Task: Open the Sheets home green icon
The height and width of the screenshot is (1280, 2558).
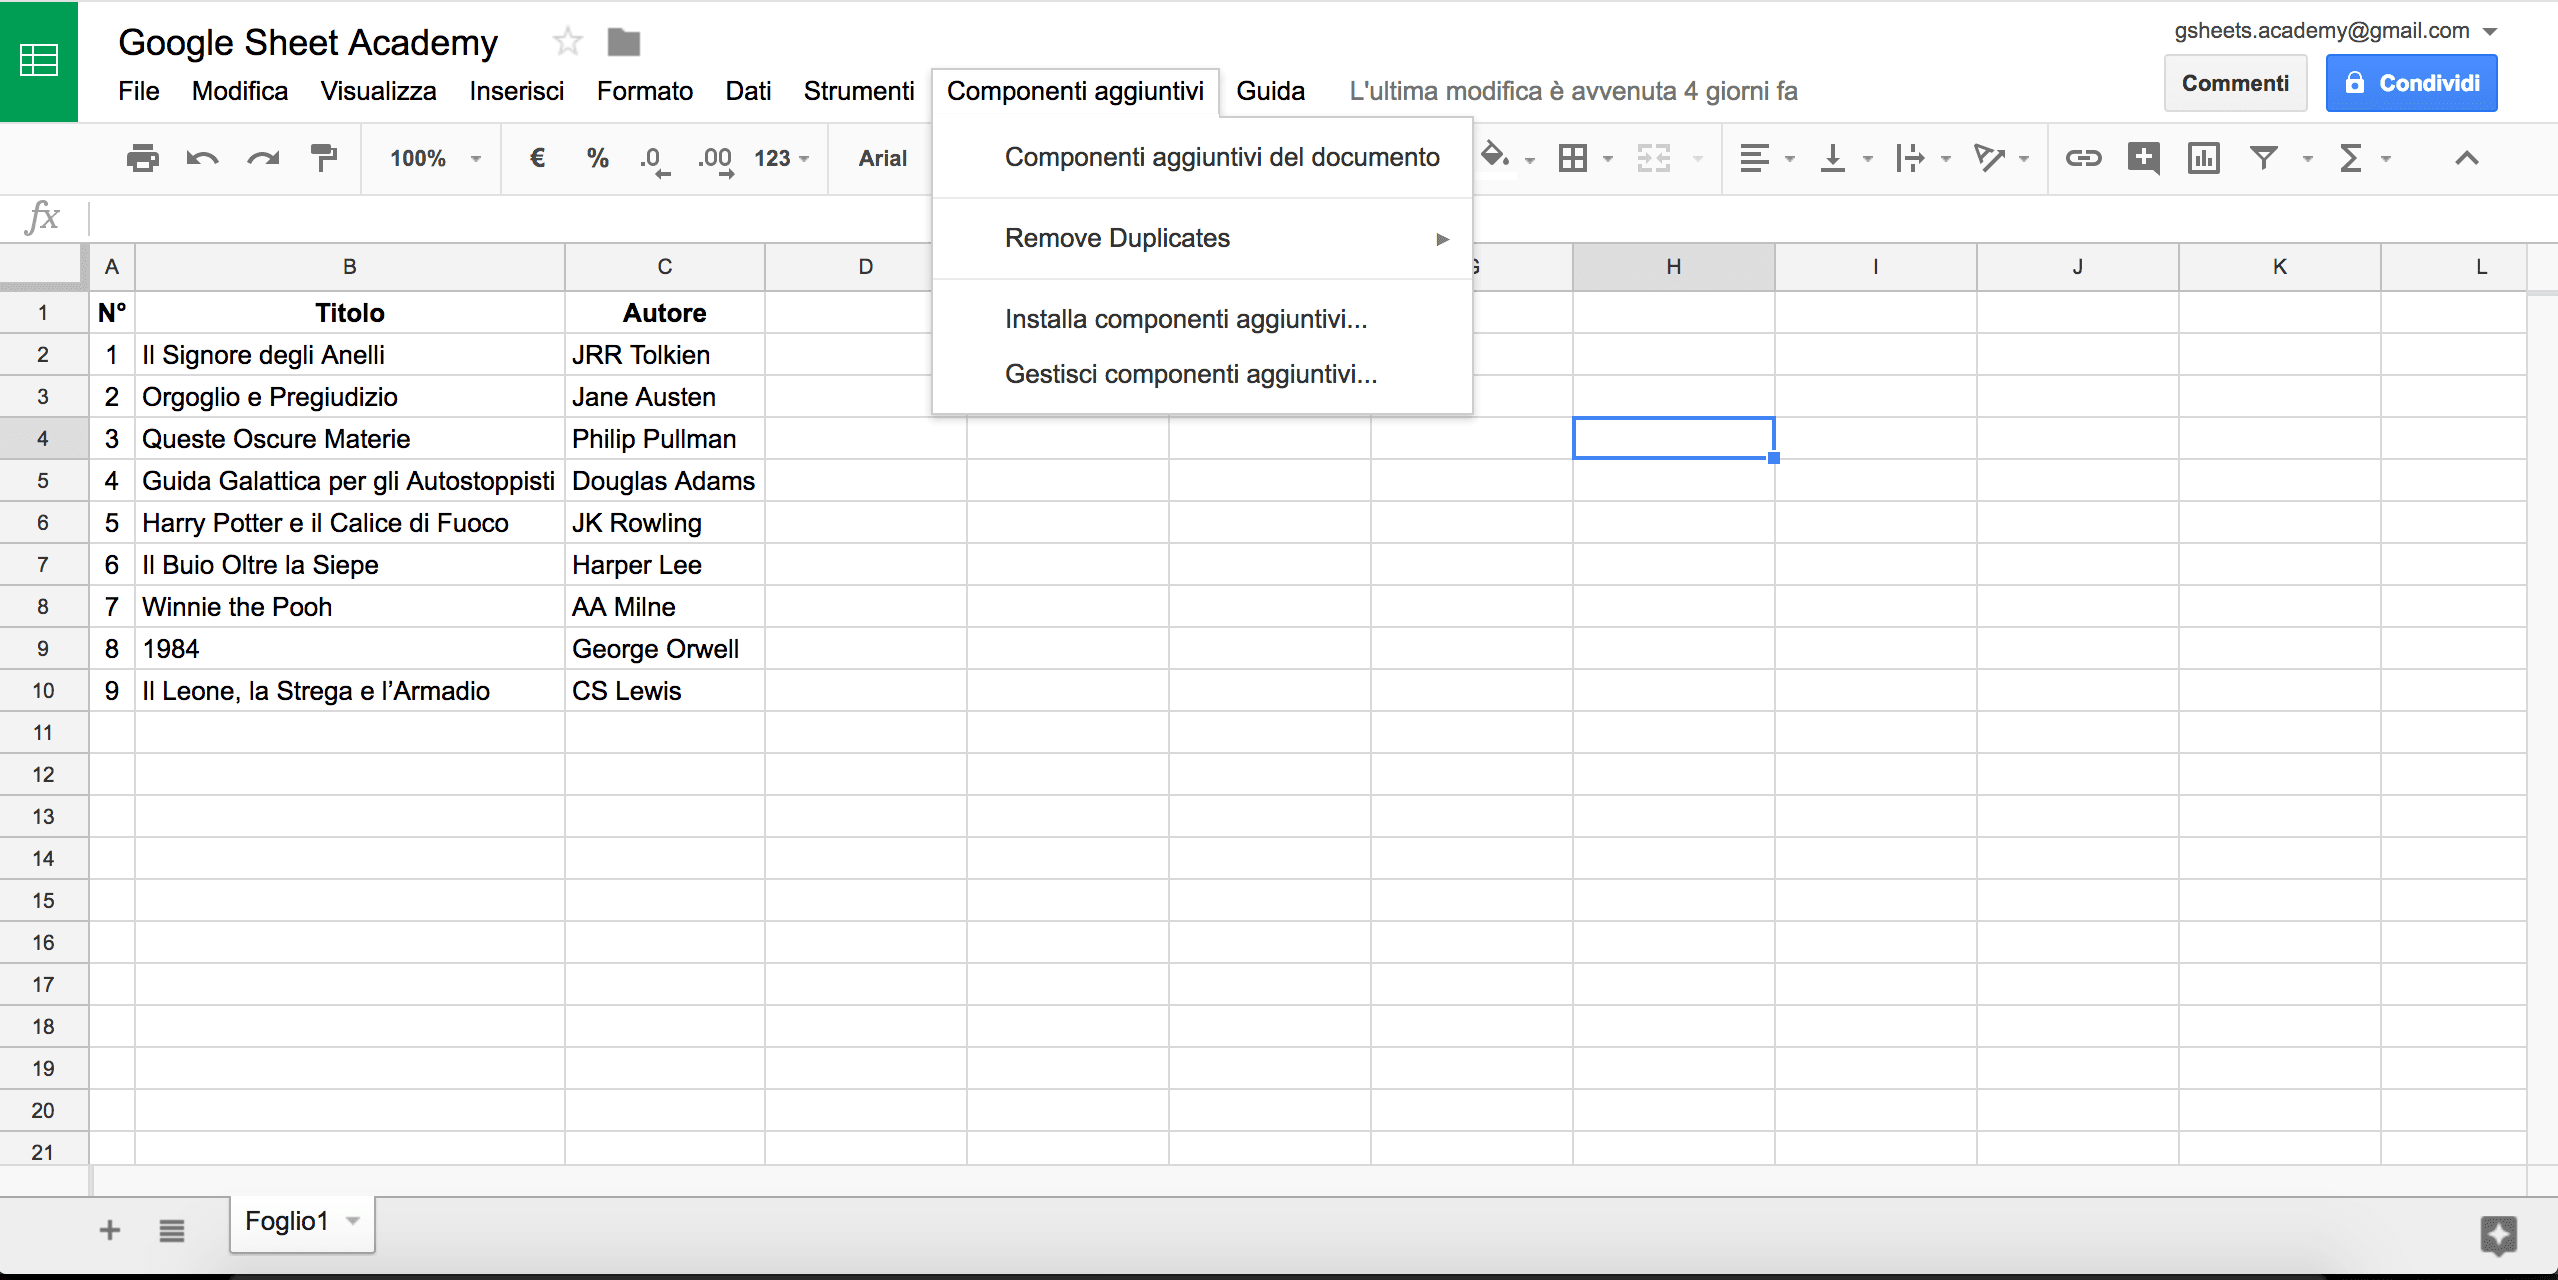Action: [x=39, y=61]
